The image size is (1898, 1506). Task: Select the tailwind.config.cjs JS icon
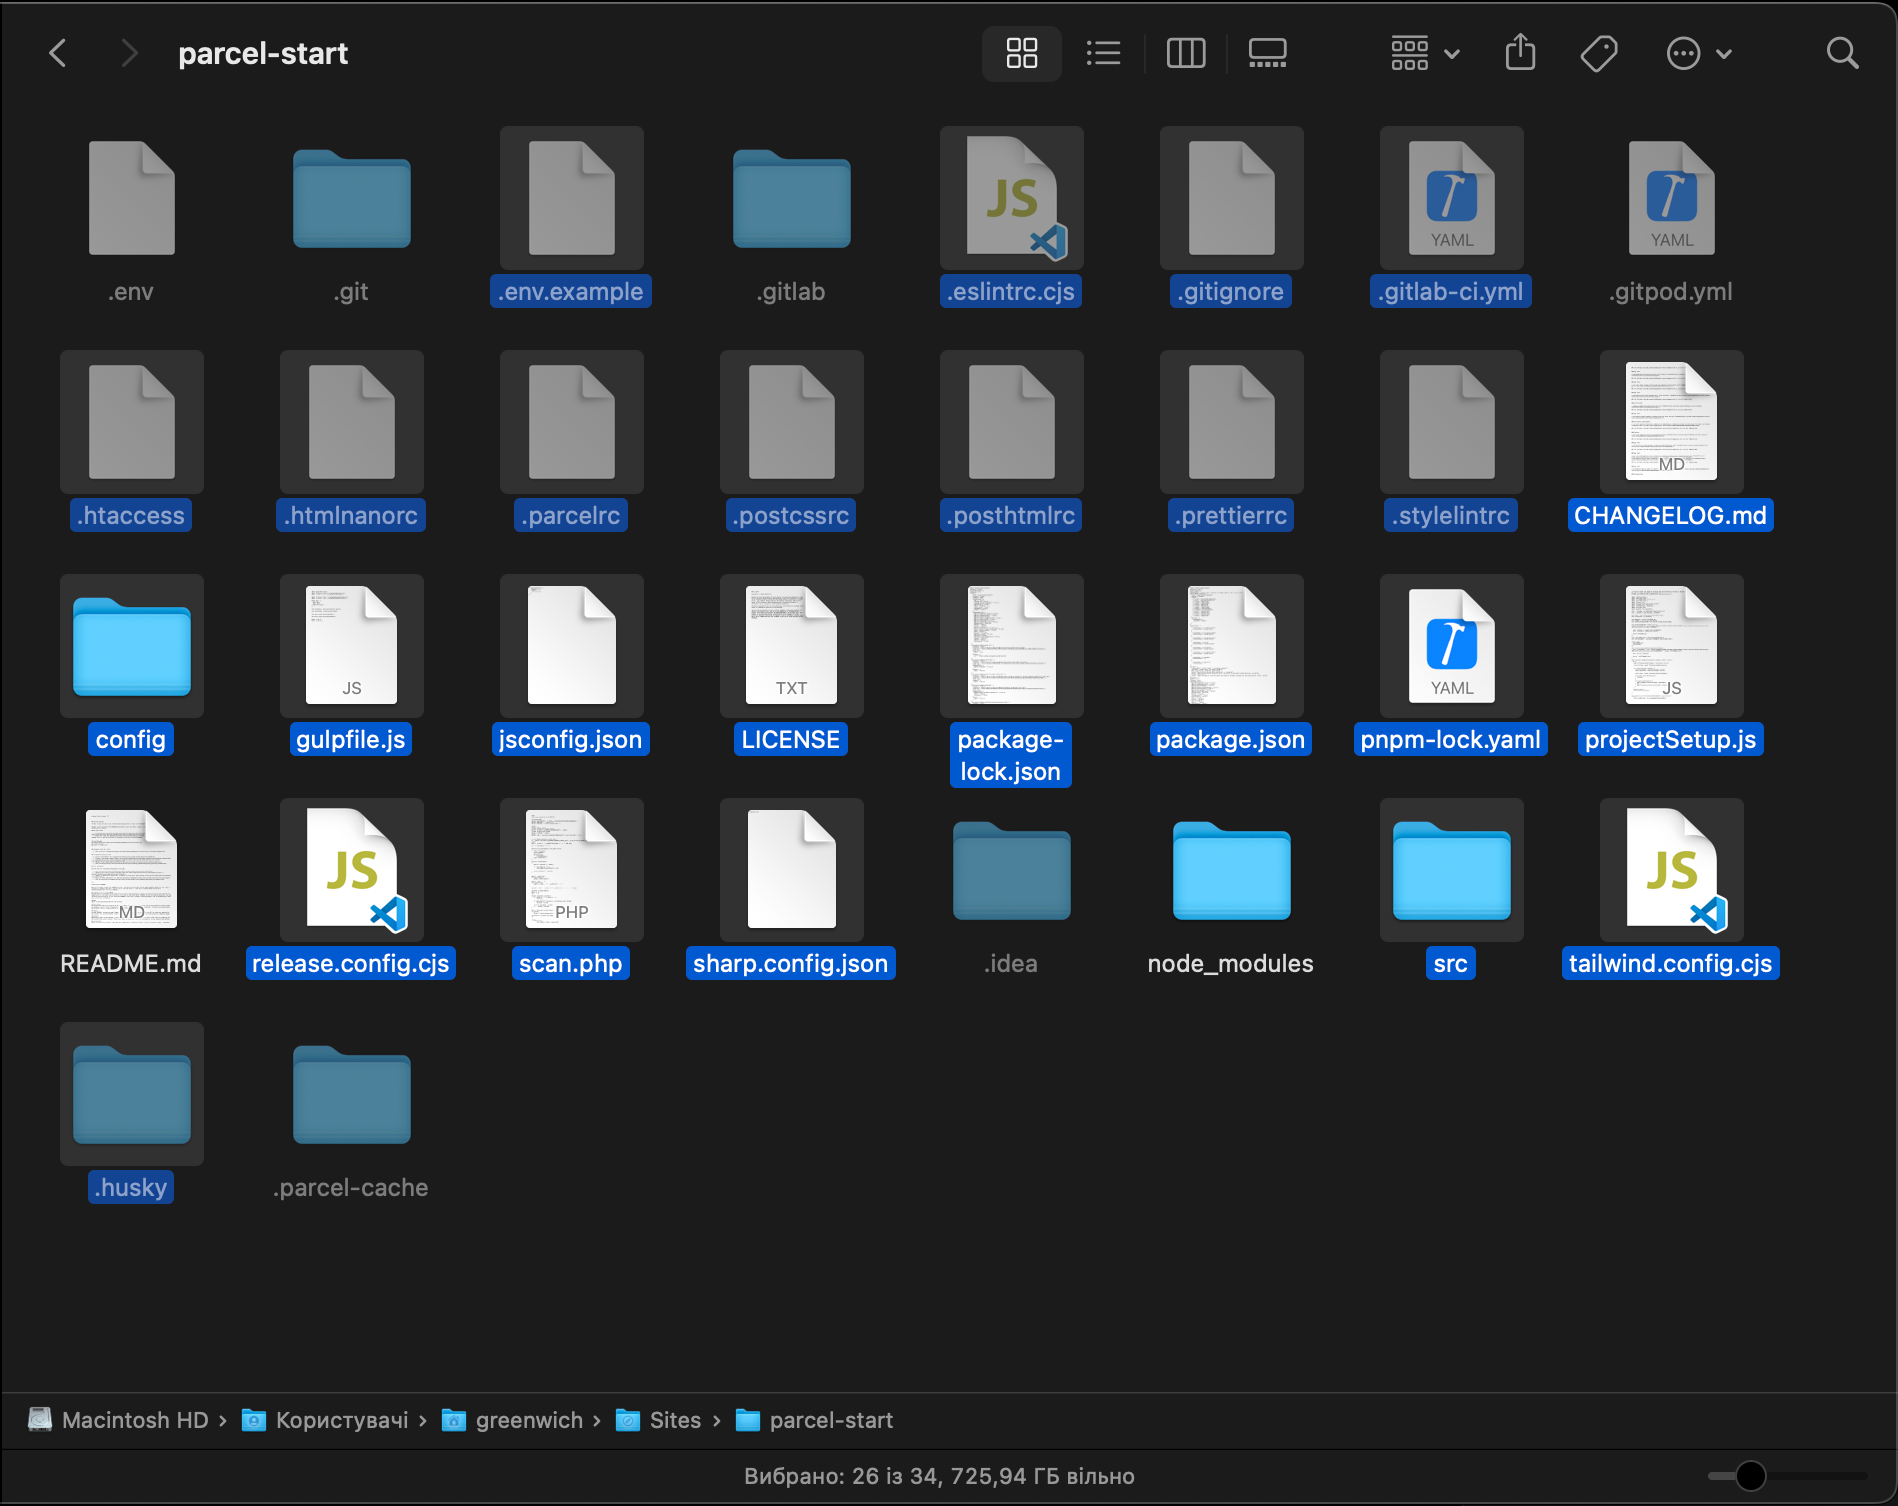point(1675,870)
